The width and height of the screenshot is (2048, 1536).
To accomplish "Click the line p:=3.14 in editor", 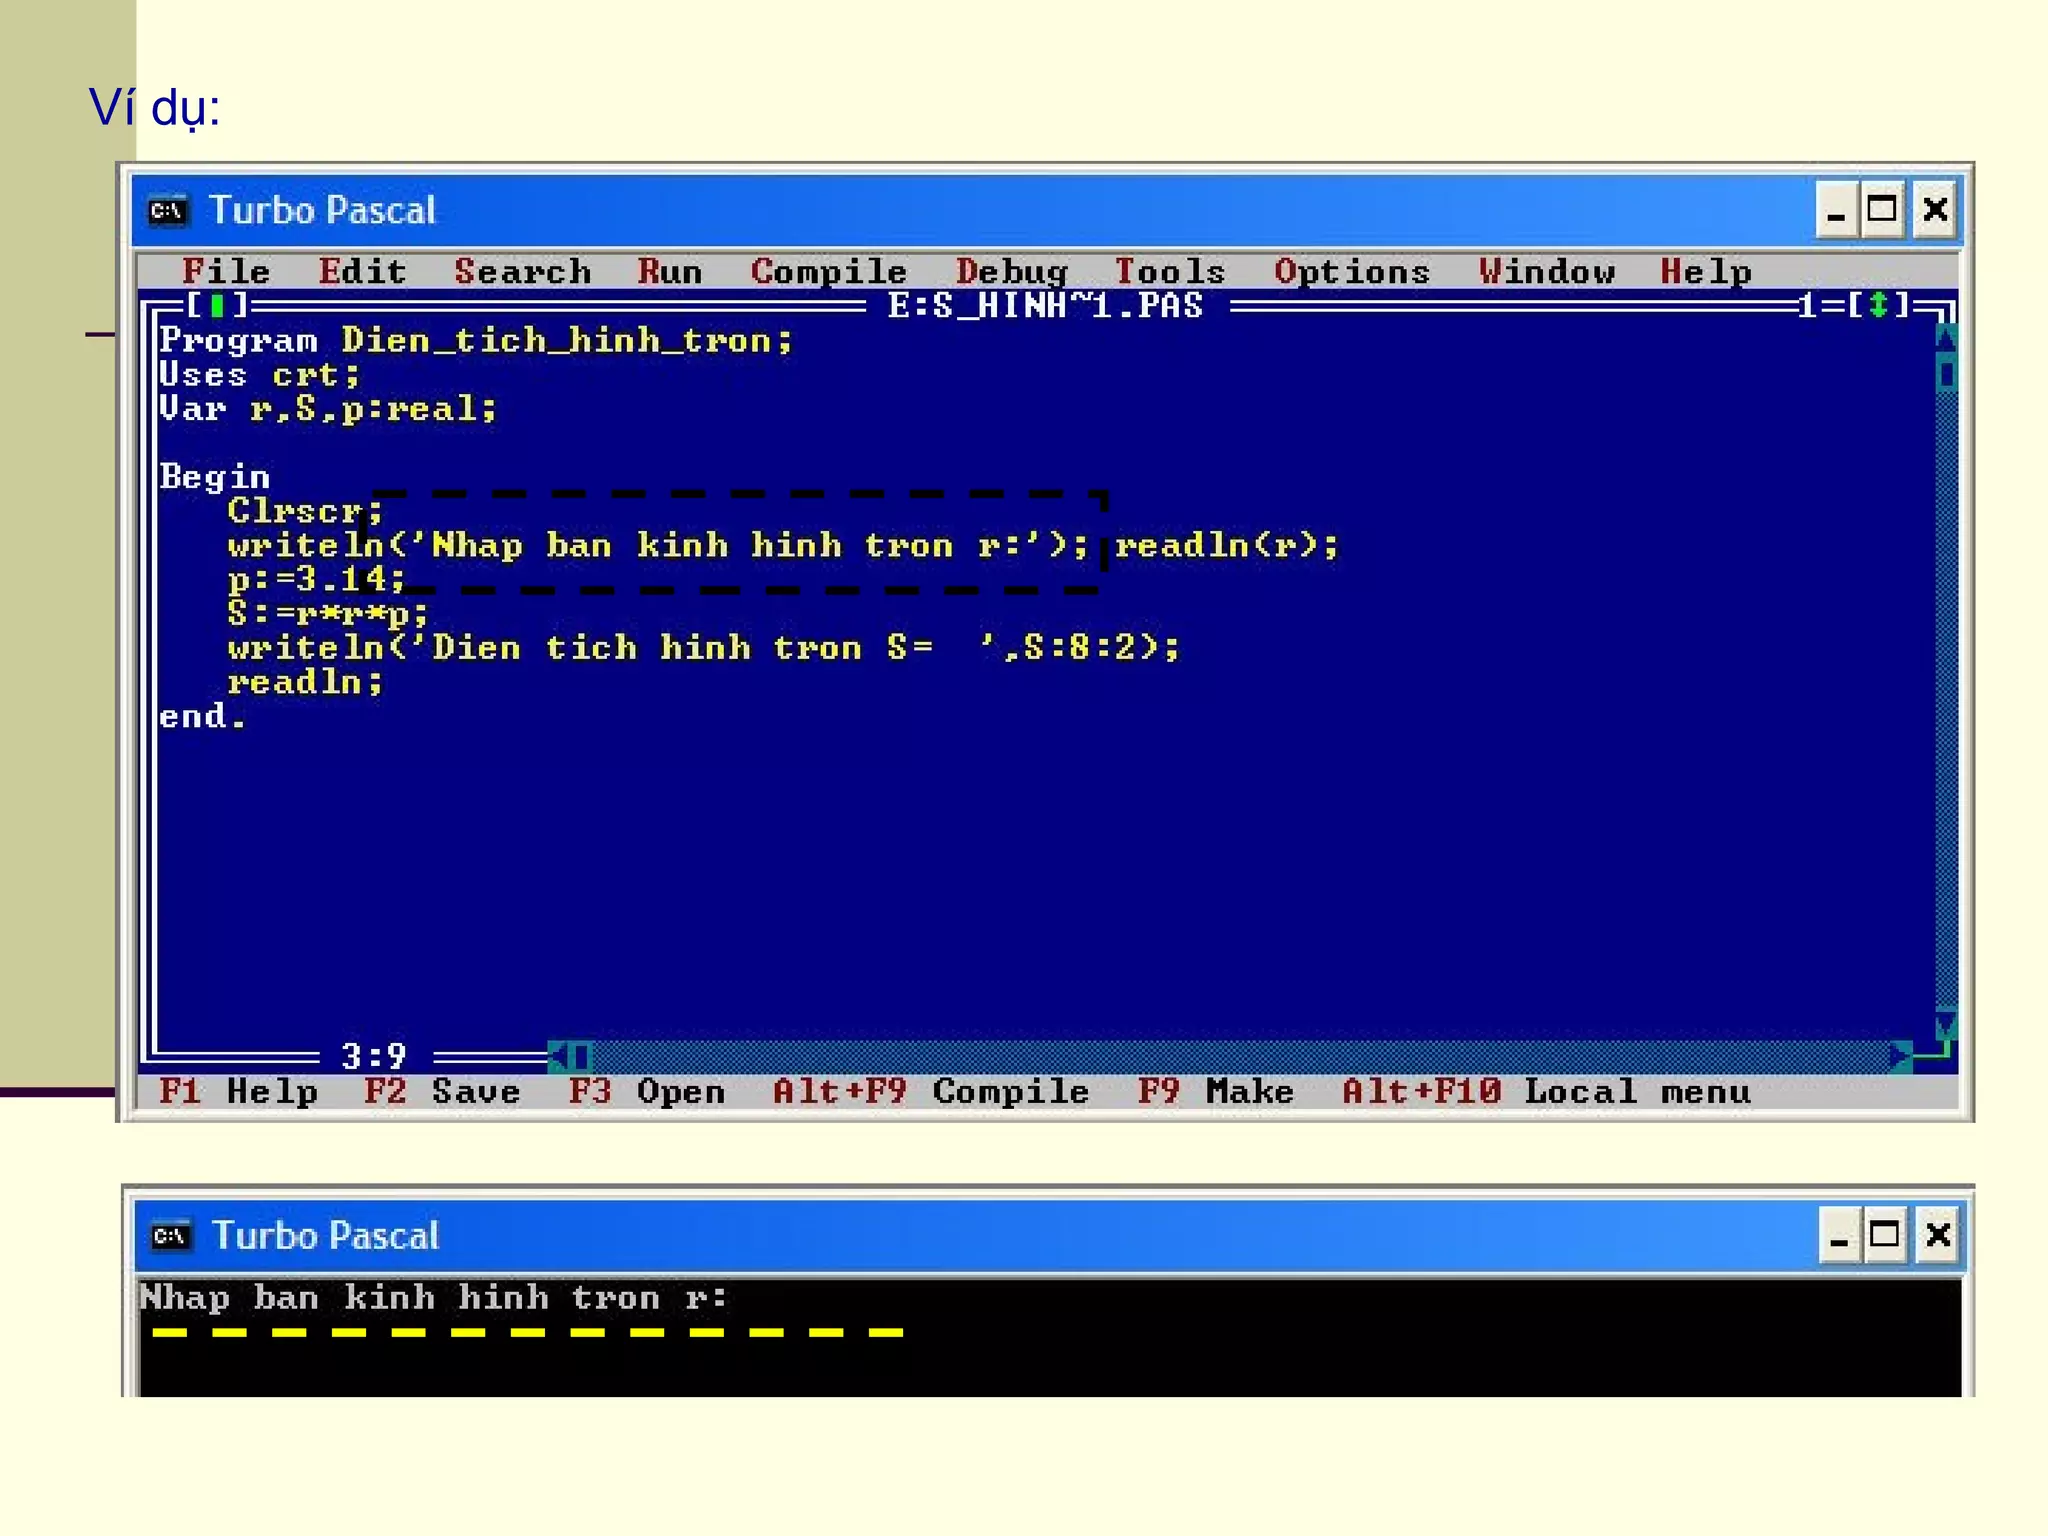I will 316,579.
